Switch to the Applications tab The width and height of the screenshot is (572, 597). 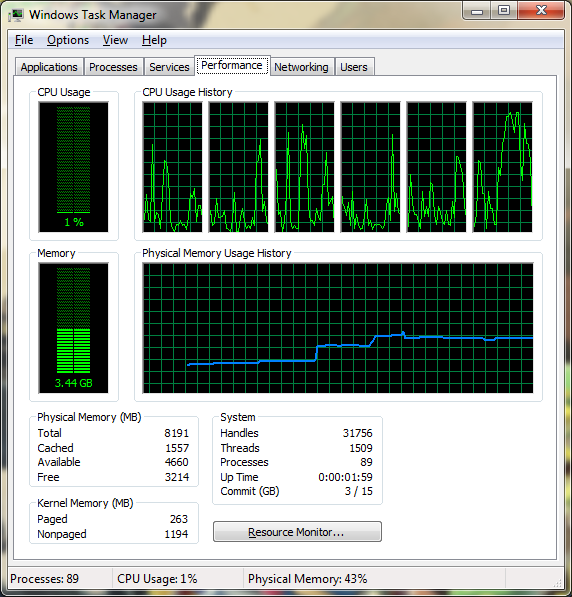pyautogui.click(x=49, y=67)
